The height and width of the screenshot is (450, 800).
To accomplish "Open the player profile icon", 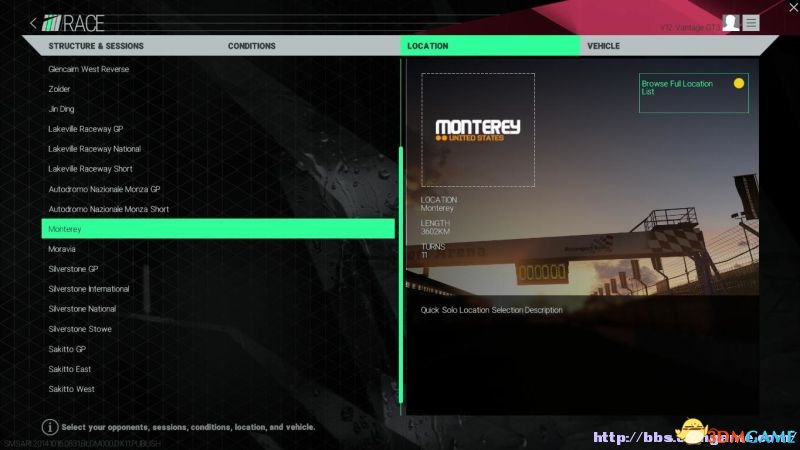I will click(731, 23).
